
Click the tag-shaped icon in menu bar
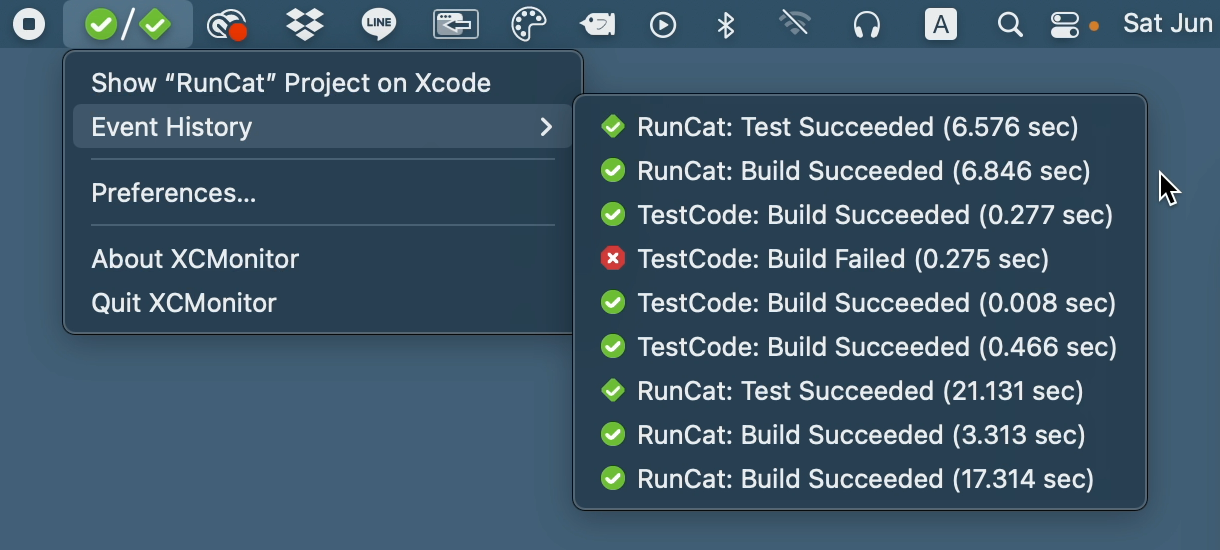click(x=597, y=24)
